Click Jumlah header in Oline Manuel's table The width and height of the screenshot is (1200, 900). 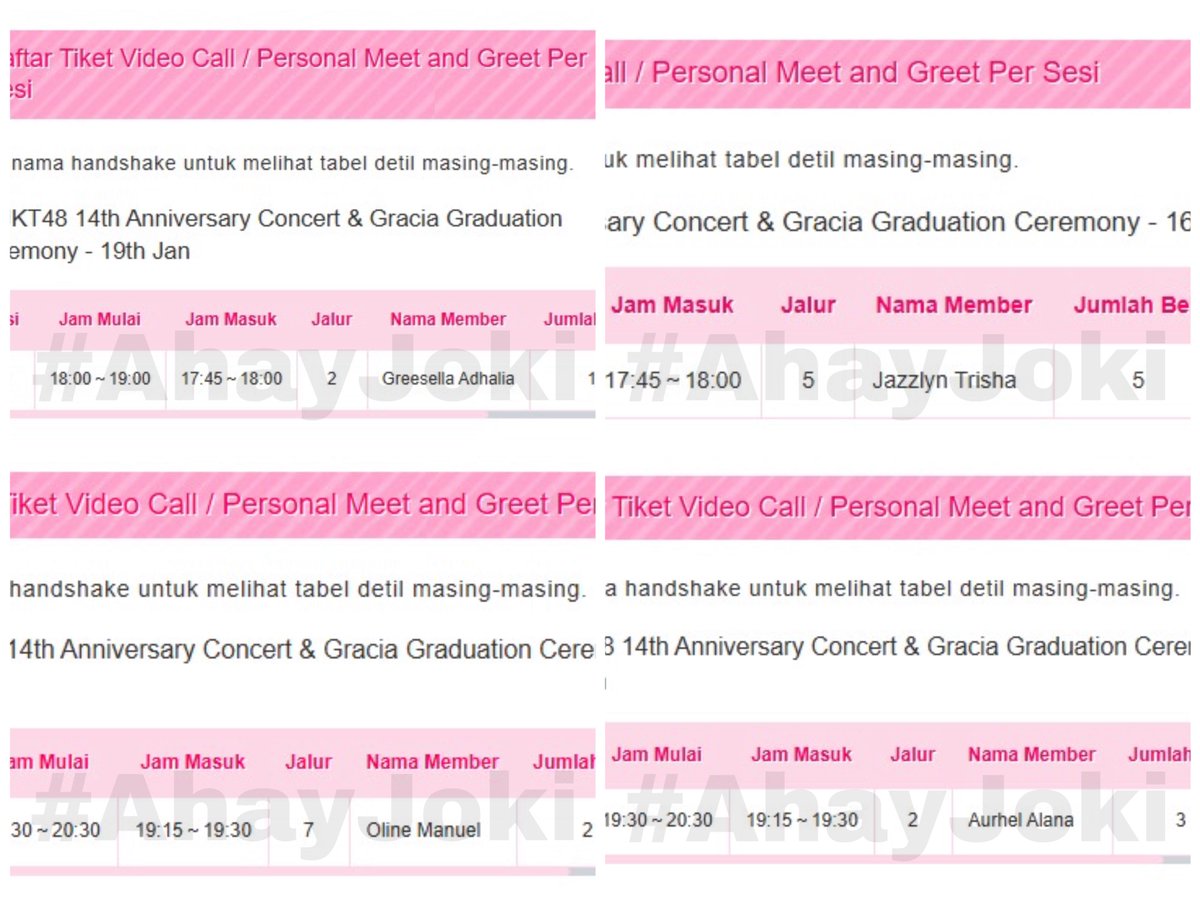pyautogui.click(x=564, y=762)
